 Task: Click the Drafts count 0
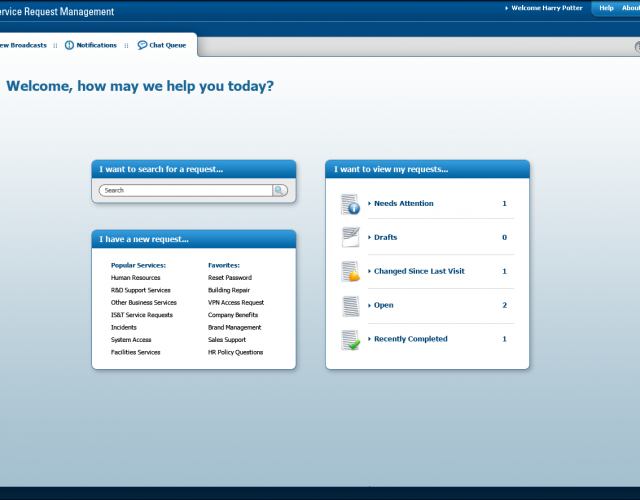(x=504, y=237)
